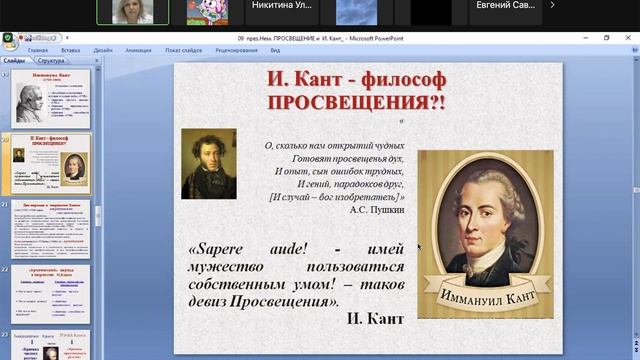Select slide thumbnail number 23
The height and width of the screenshot is (360, 640).
click(x=51, y=345)
